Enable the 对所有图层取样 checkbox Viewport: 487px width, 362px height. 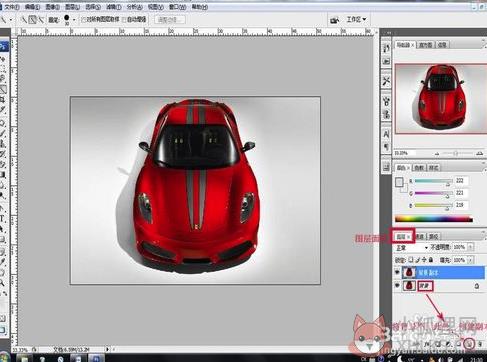click(84, 20)
